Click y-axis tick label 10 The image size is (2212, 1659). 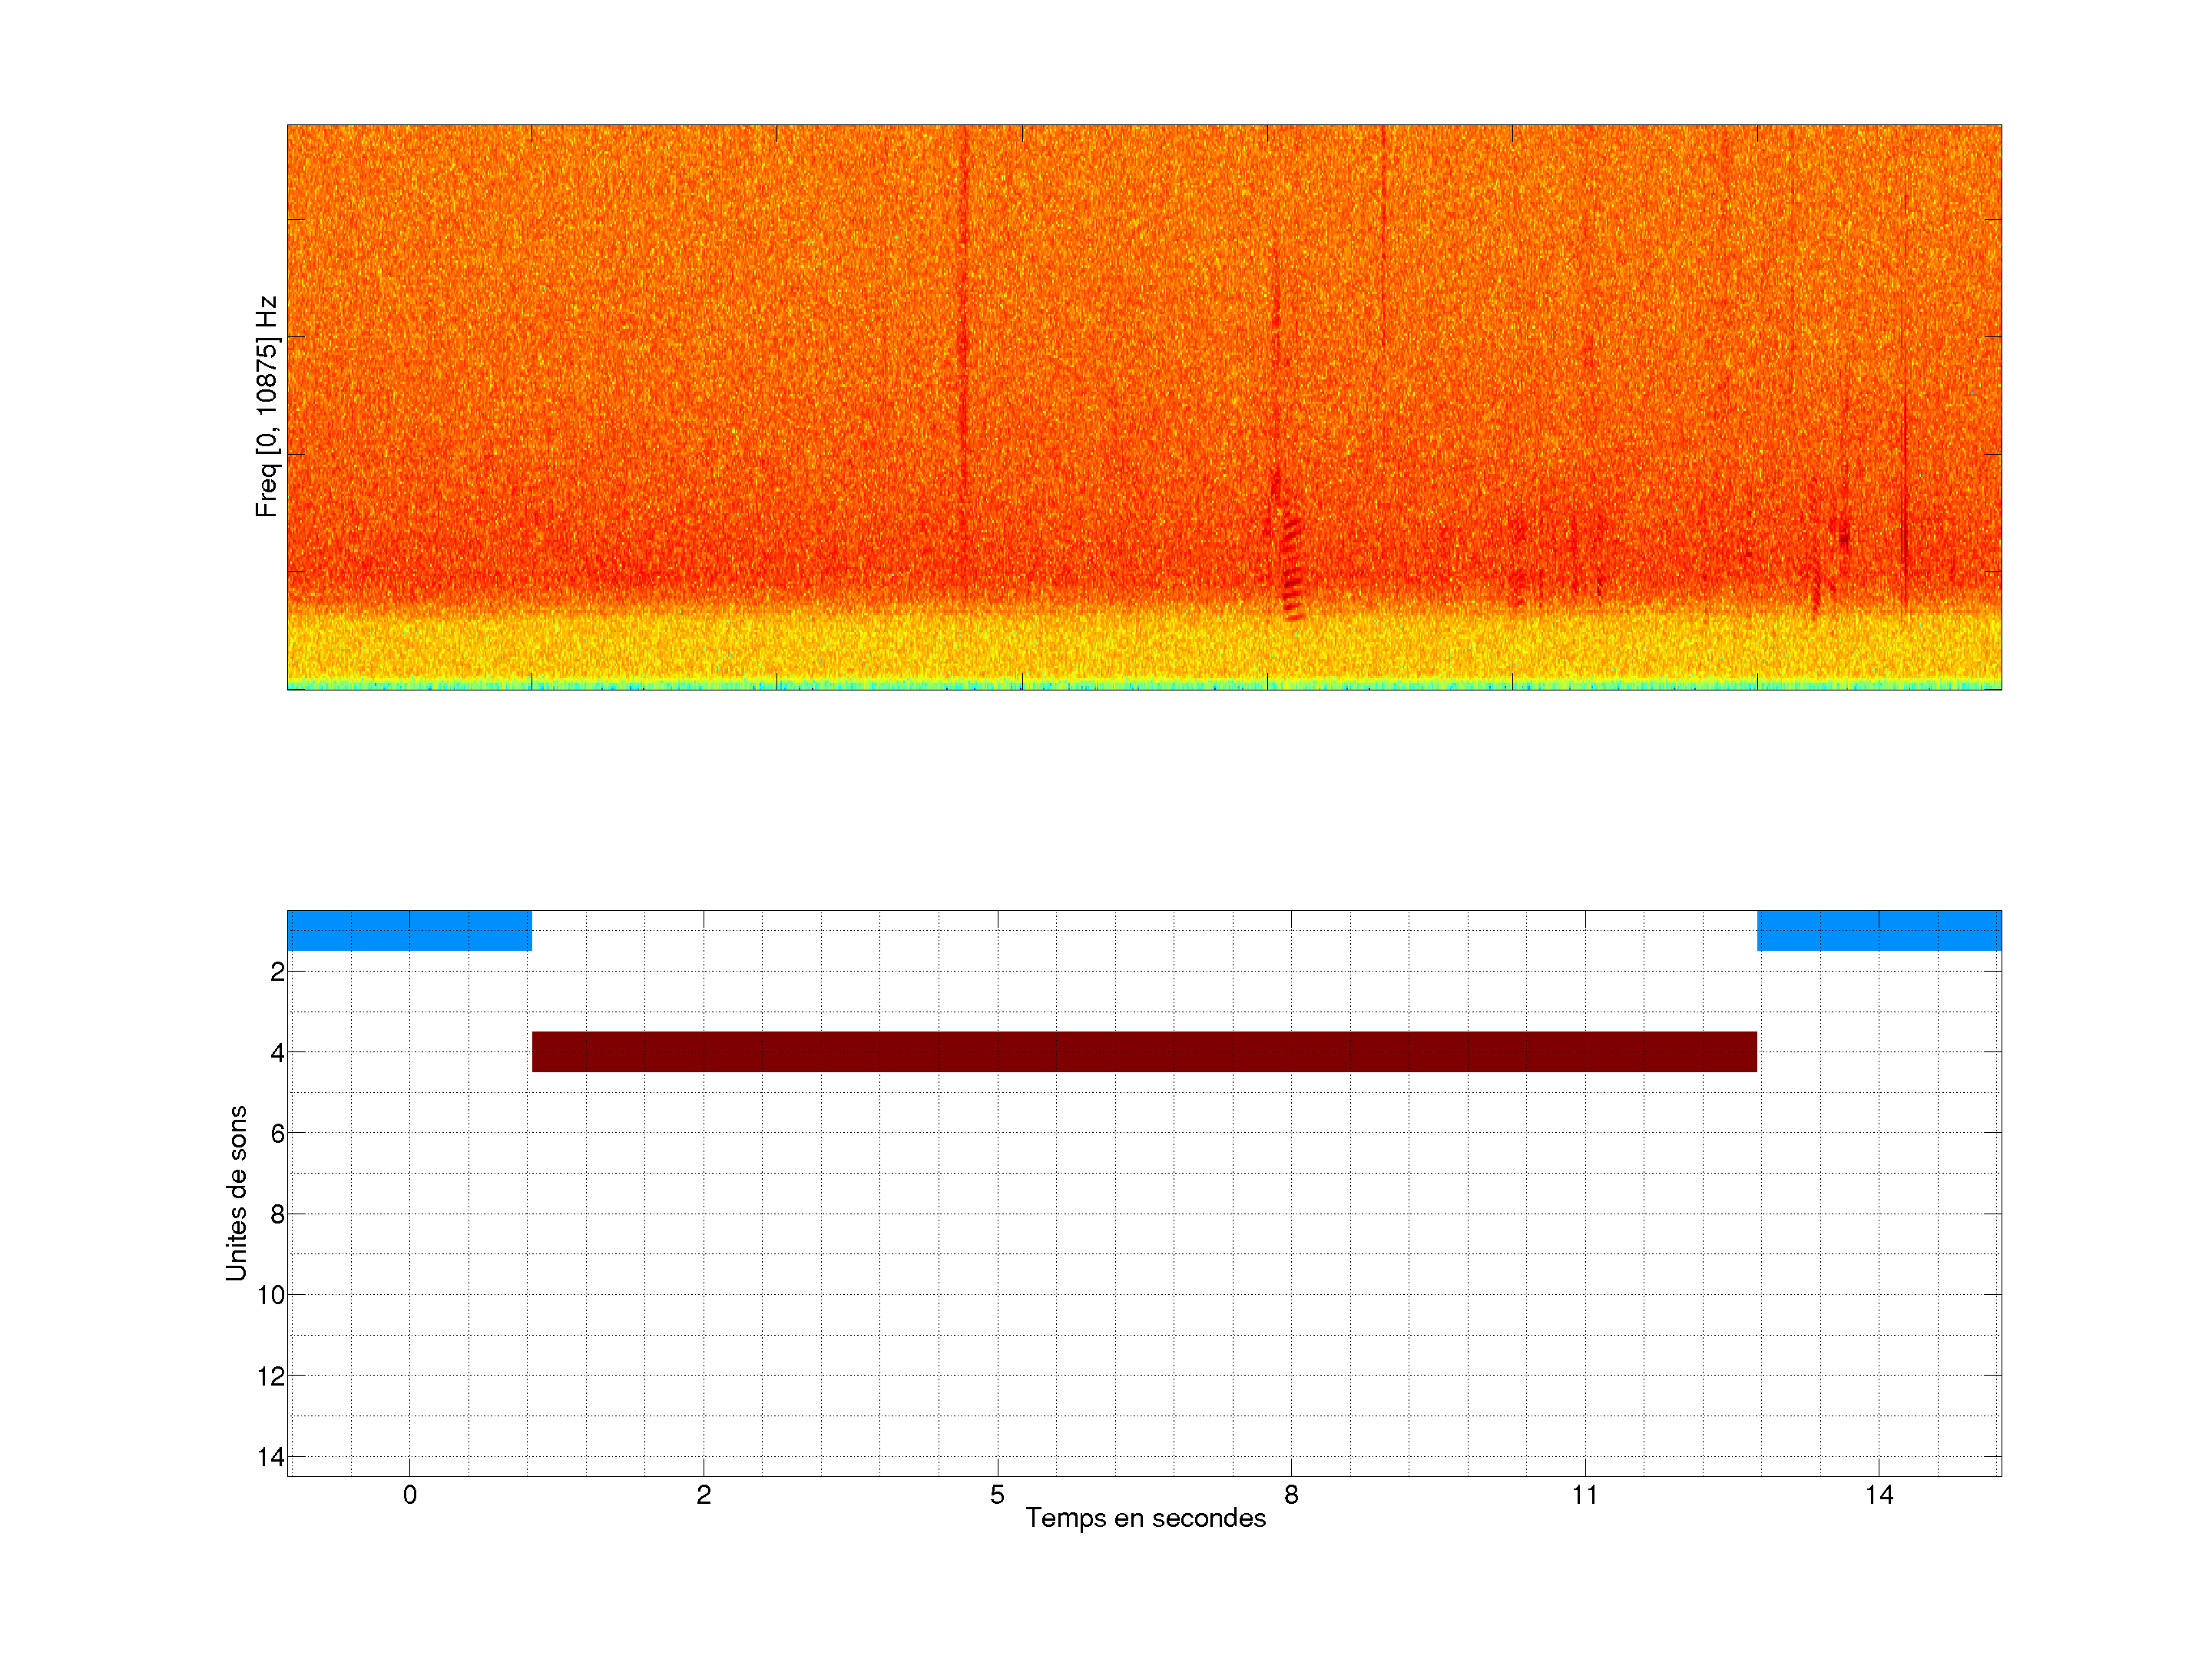[x=271, y=1295]
